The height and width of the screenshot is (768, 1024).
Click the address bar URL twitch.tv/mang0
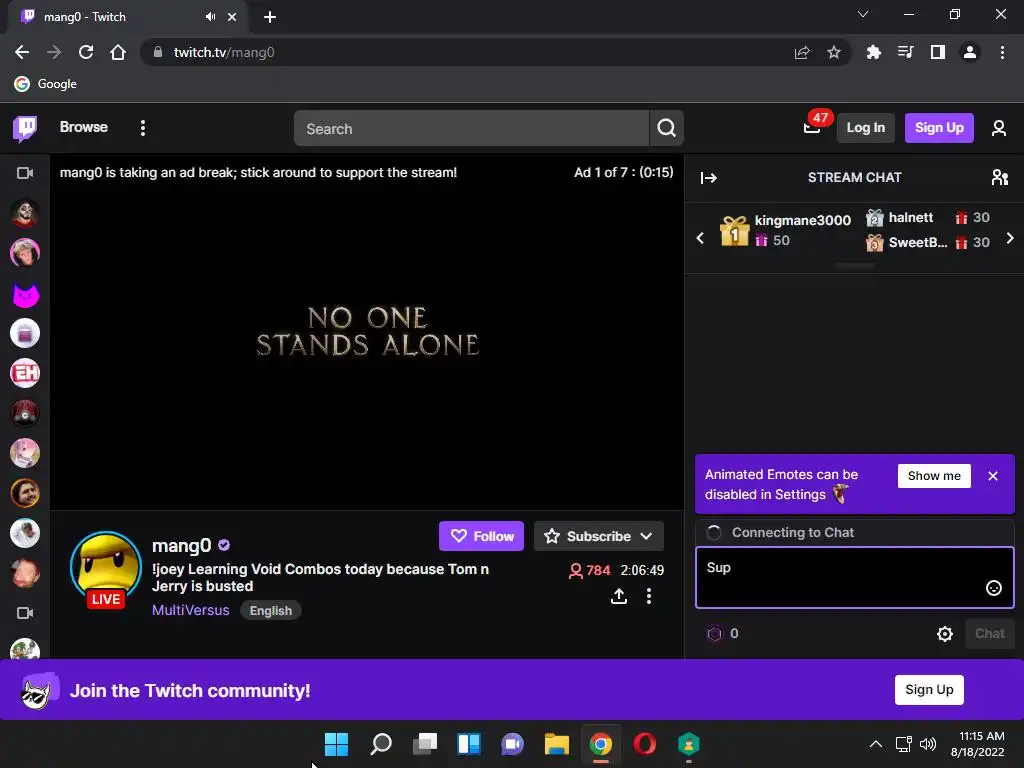[223, 52]
